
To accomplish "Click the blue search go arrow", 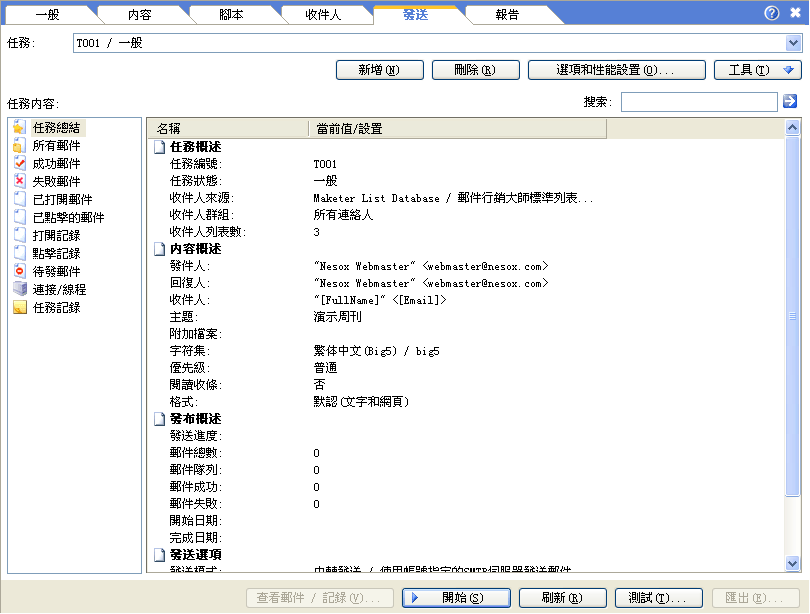I will click(x=790, y=101).
